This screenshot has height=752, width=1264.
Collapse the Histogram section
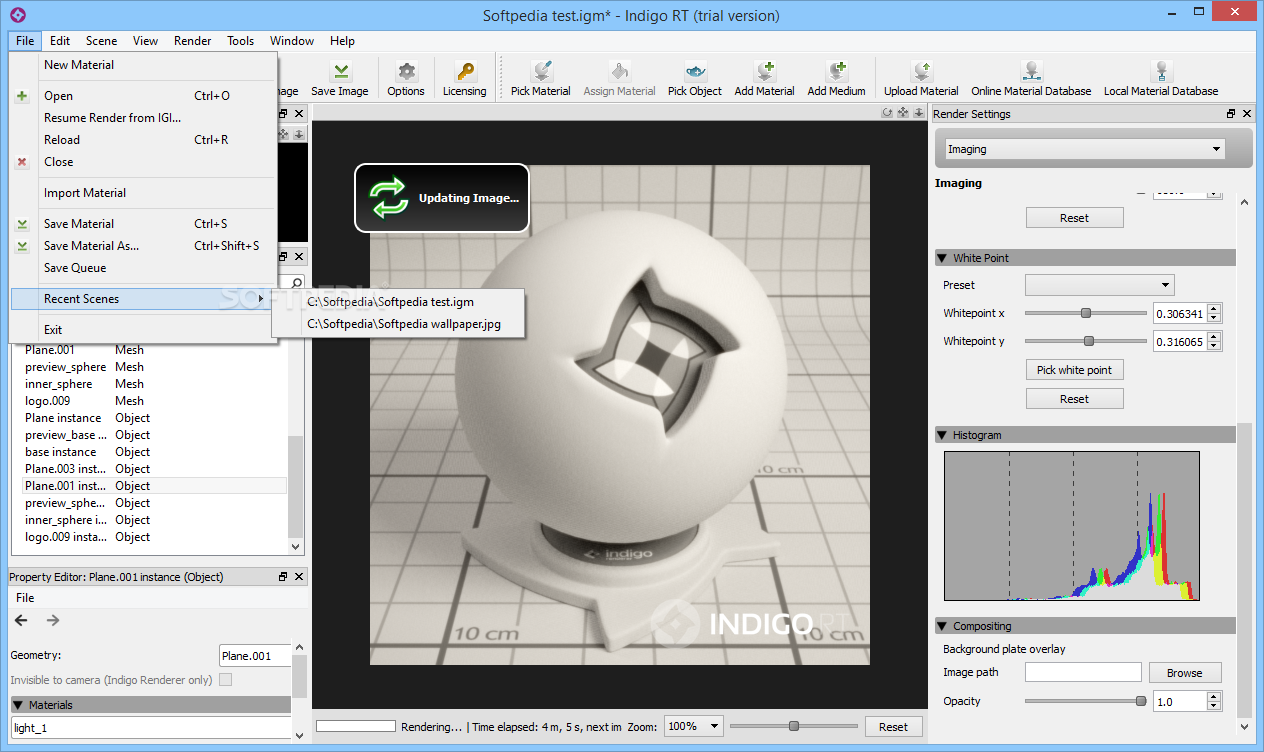pos(942,435)
